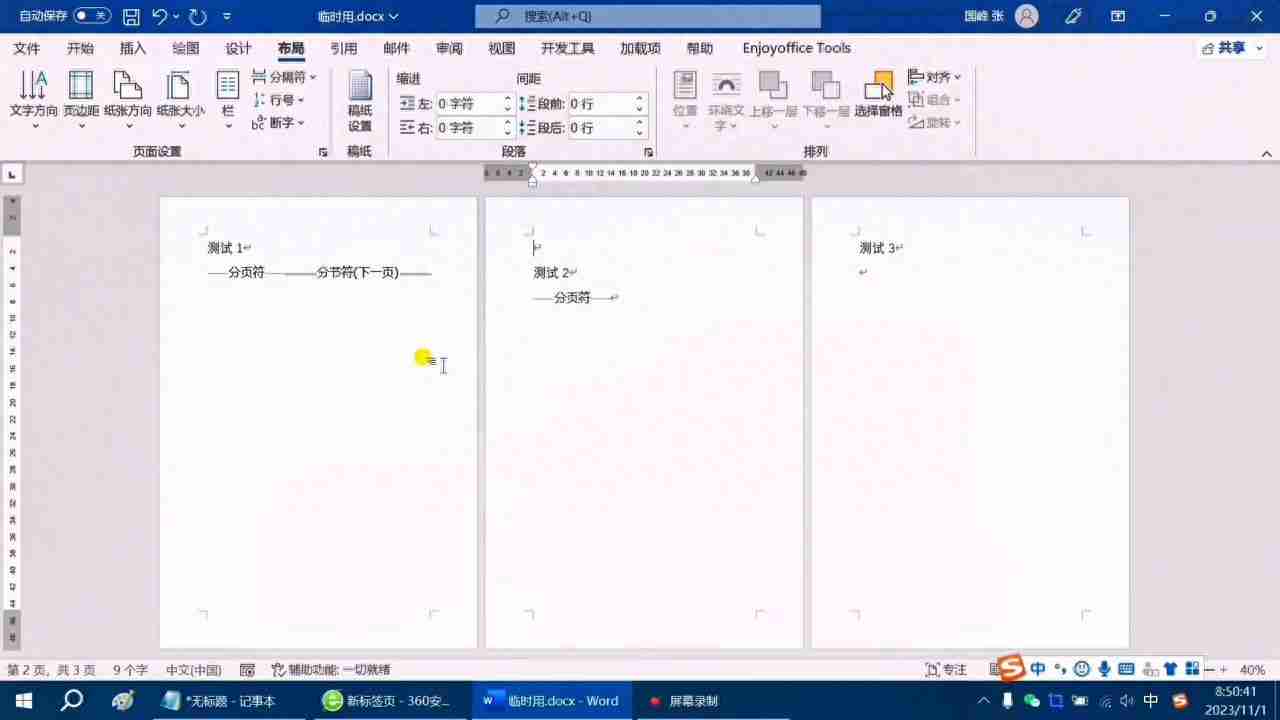1280x720 pixels.
Task: Adjust the 段前 spacing spinner arrows
Action: 640,104
